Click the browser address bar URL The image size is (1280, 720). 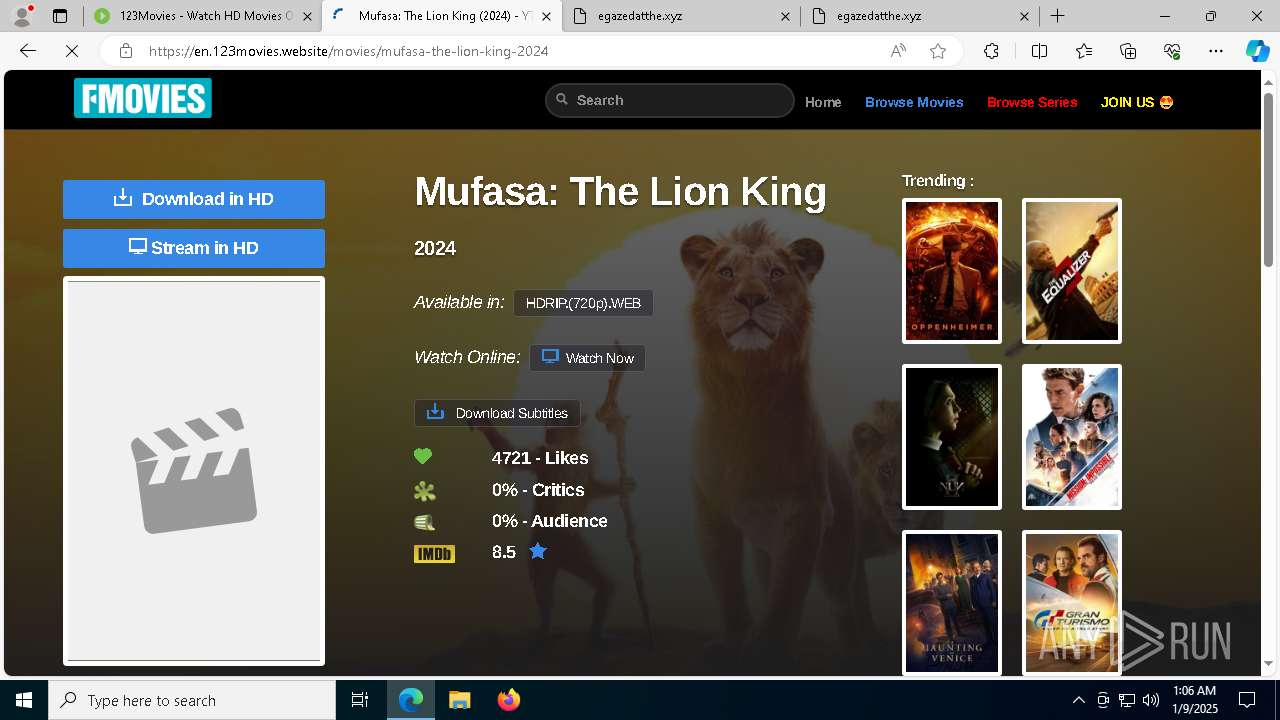pyautogui.click(x=348, y=51)
